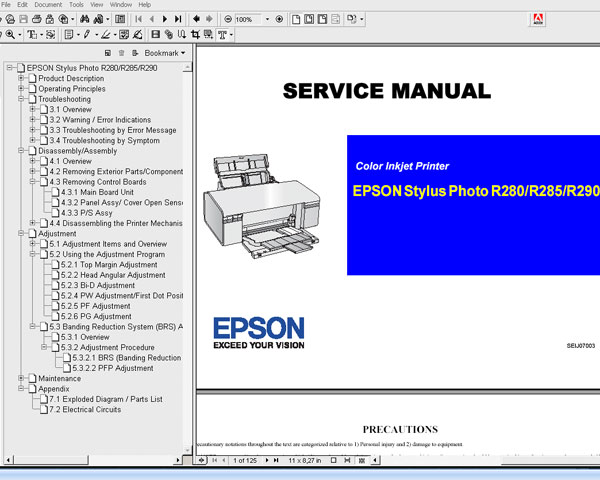600x480 pixels.
Task: Open bookmark 5.2.3 Bi-D Adjustment
Action: pyautogui.click(x=98, y=285)
